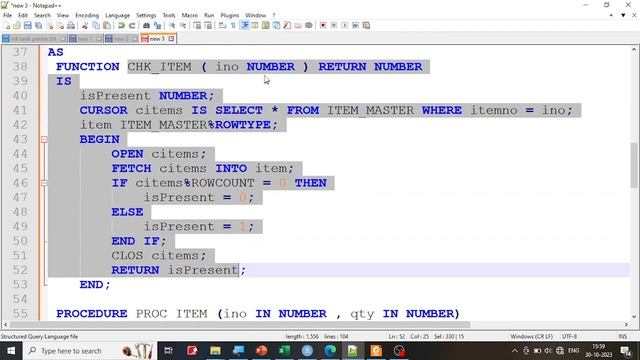Screen dimensions: 640x360
Task: Click the Replace toolbar icon
Action: (x=157, y=25)
